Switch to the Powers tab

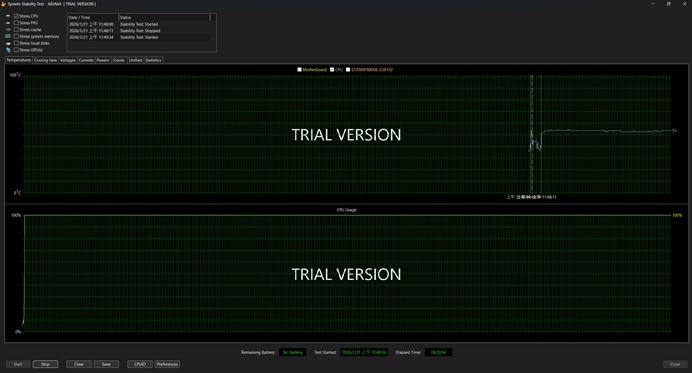[103, 60]
